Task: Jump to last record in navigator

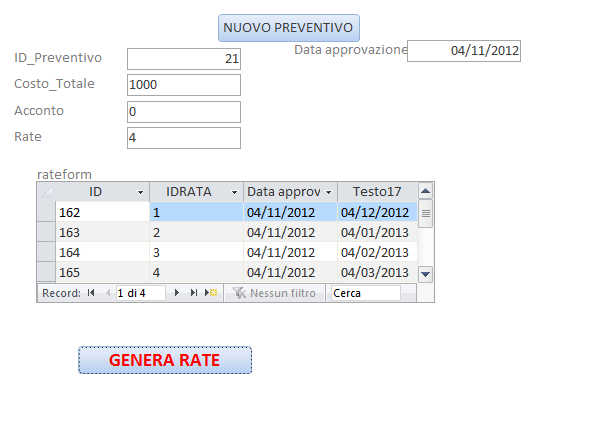Action: pos(193,293)
